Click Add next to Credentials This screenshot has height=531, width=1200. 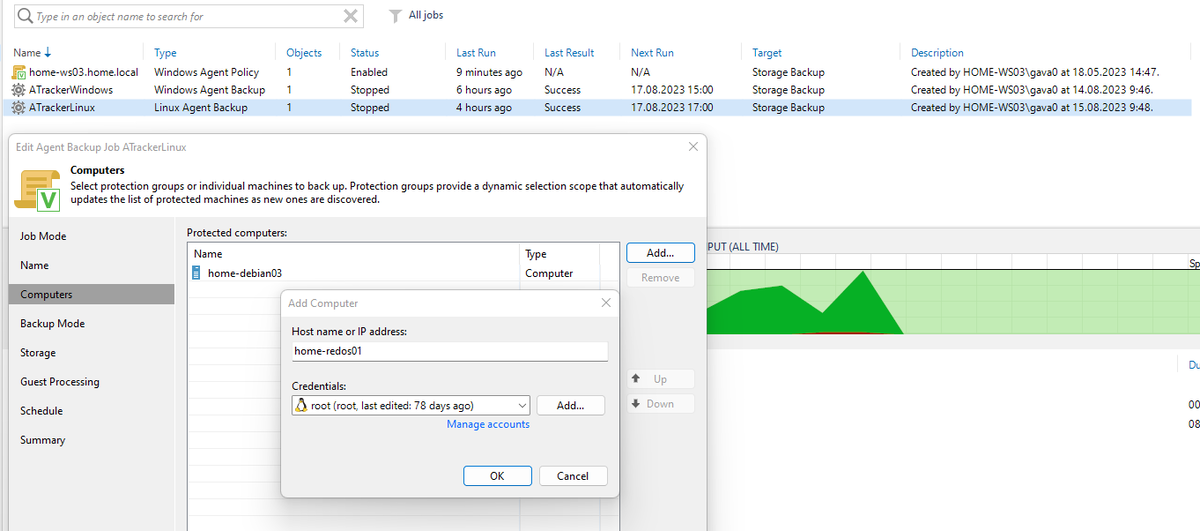[570, 405]
